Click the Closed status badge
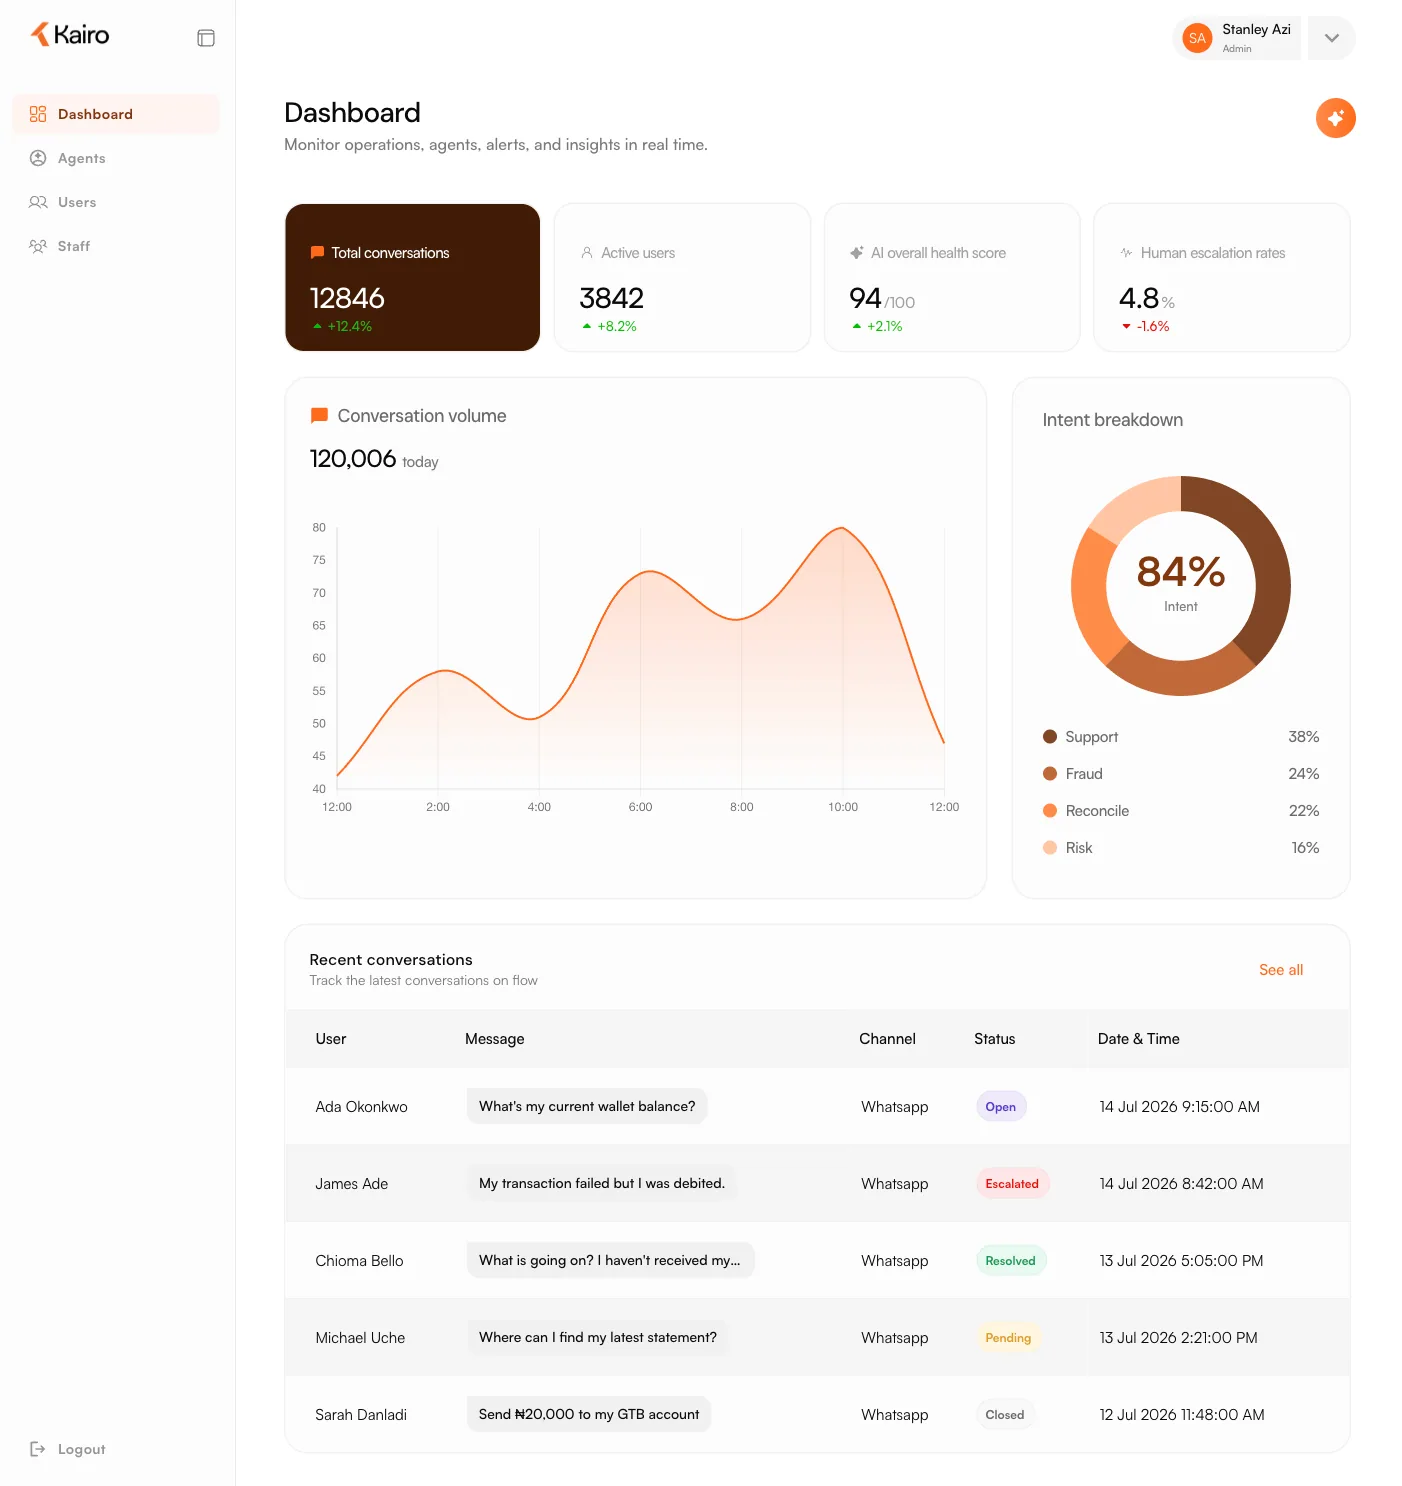 pyautogui.click(x=1005, y=1414)
